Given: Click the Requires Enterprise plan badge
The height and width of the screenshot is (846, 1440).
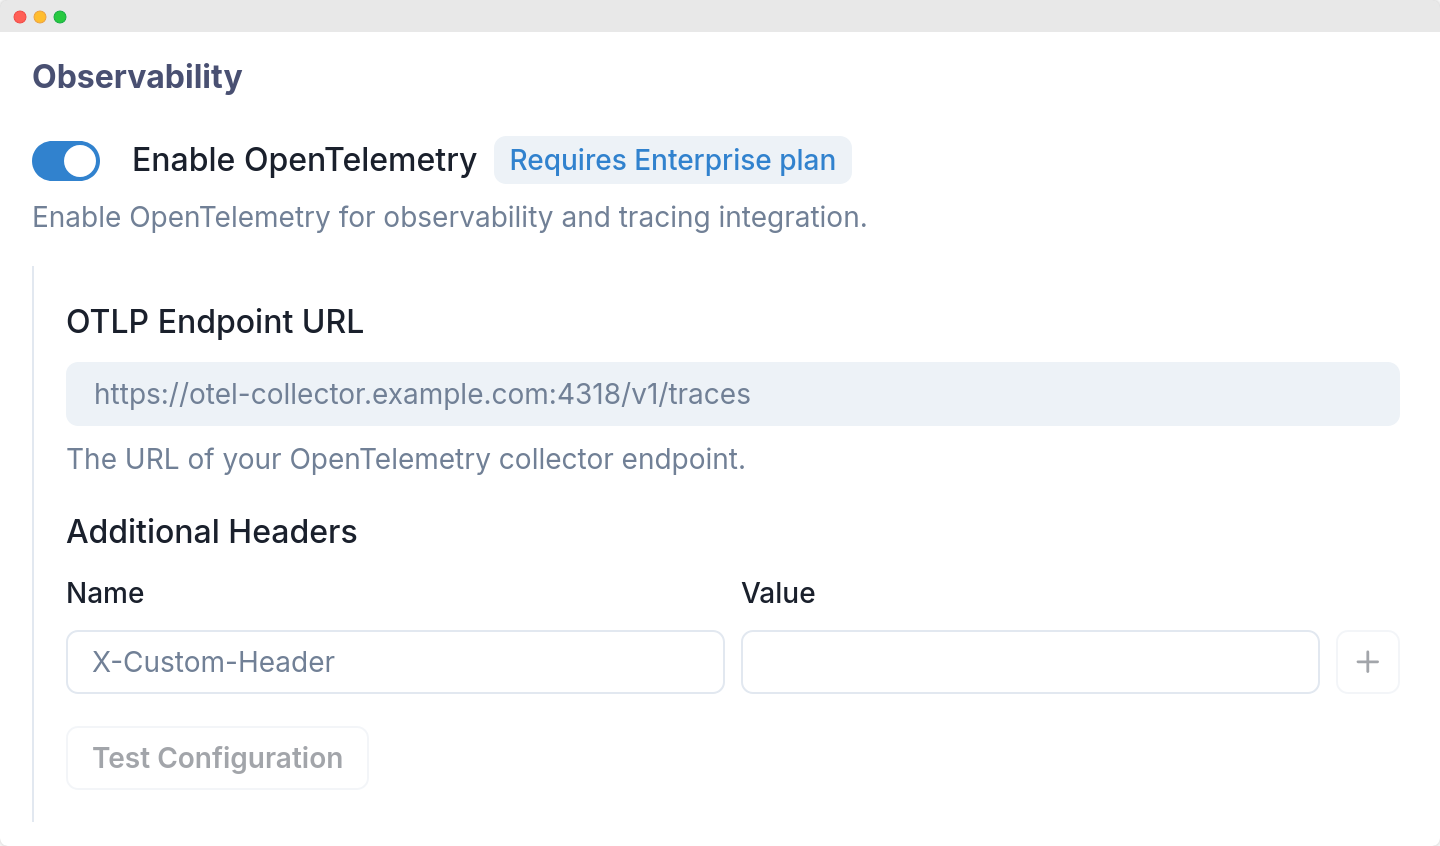Looking at the screenshot, I should [x=672, y=160].
